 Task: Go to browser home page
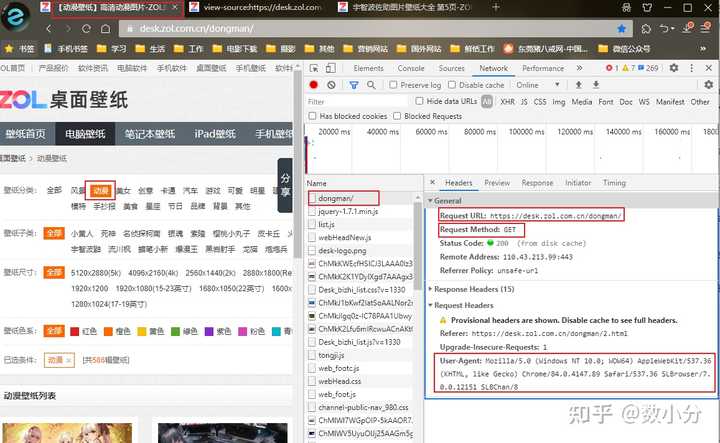105,29
